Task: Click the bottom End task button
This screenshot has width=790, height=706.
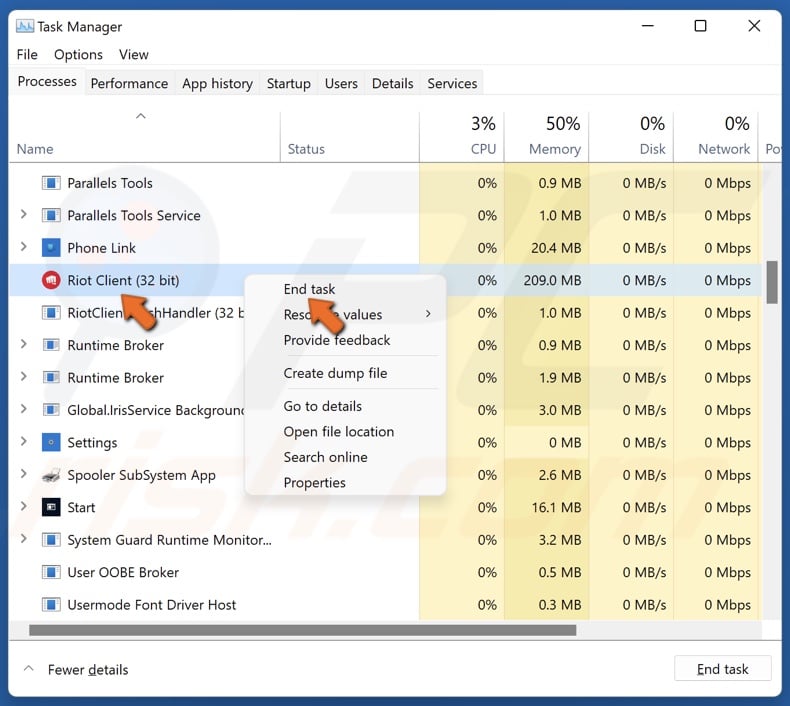Action: (722, 669)
